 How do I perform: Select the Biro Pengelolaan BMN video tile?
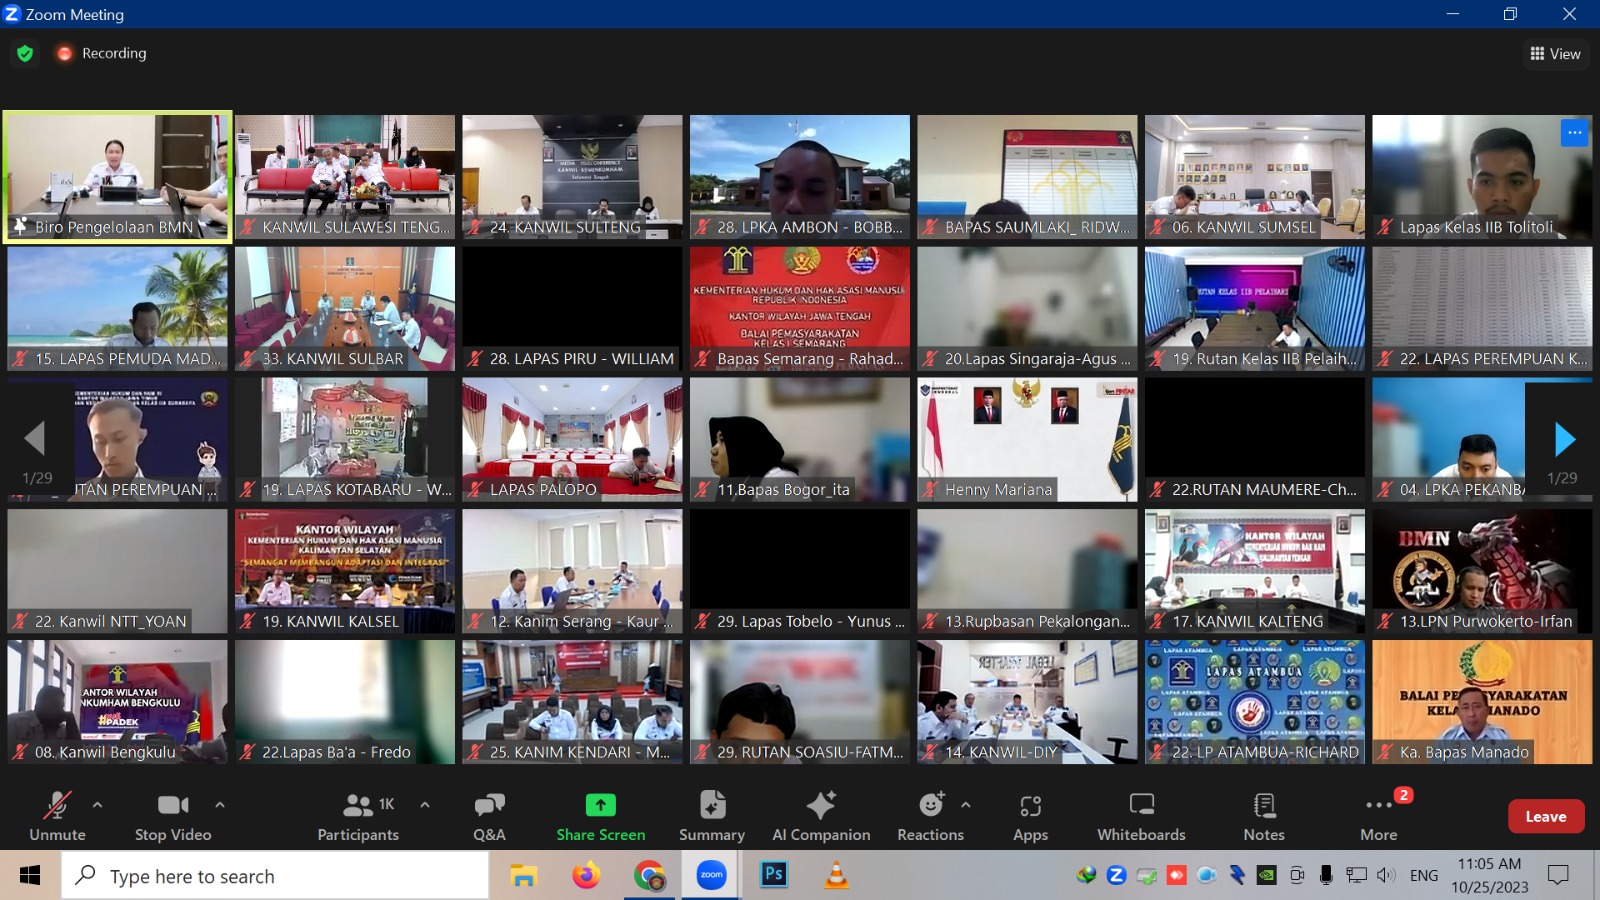pos(118,176)
